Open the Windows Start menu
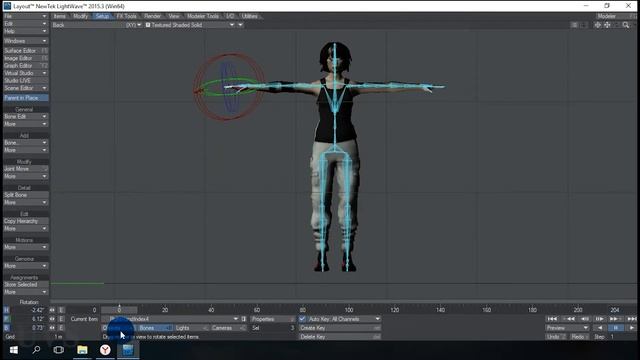640x360 pixels. [13, 350]
